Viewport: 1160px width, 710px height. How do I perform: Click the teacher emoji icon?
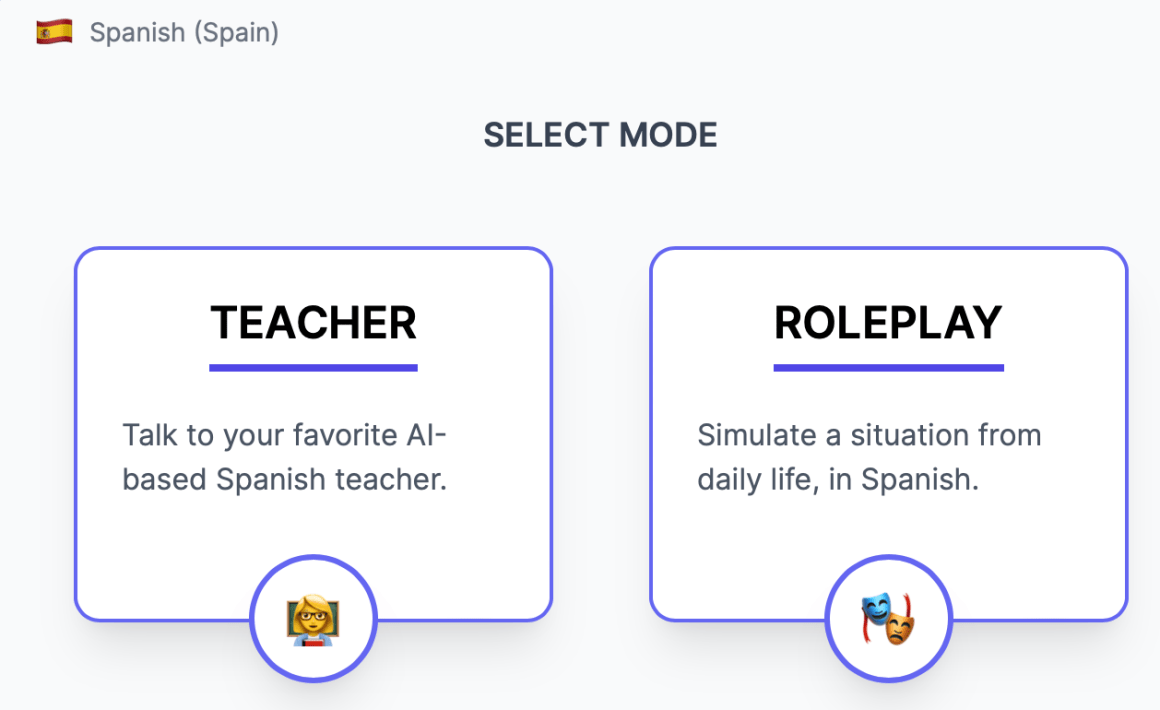(x=312, y=620)
